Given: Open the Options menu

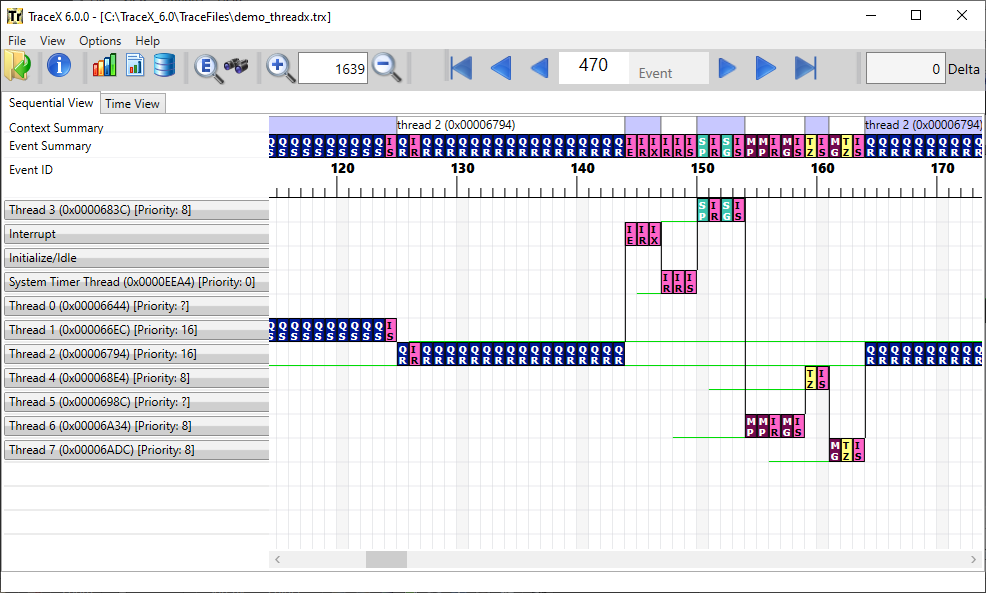Looking at the screenshot, I should (x=100, y=41).
